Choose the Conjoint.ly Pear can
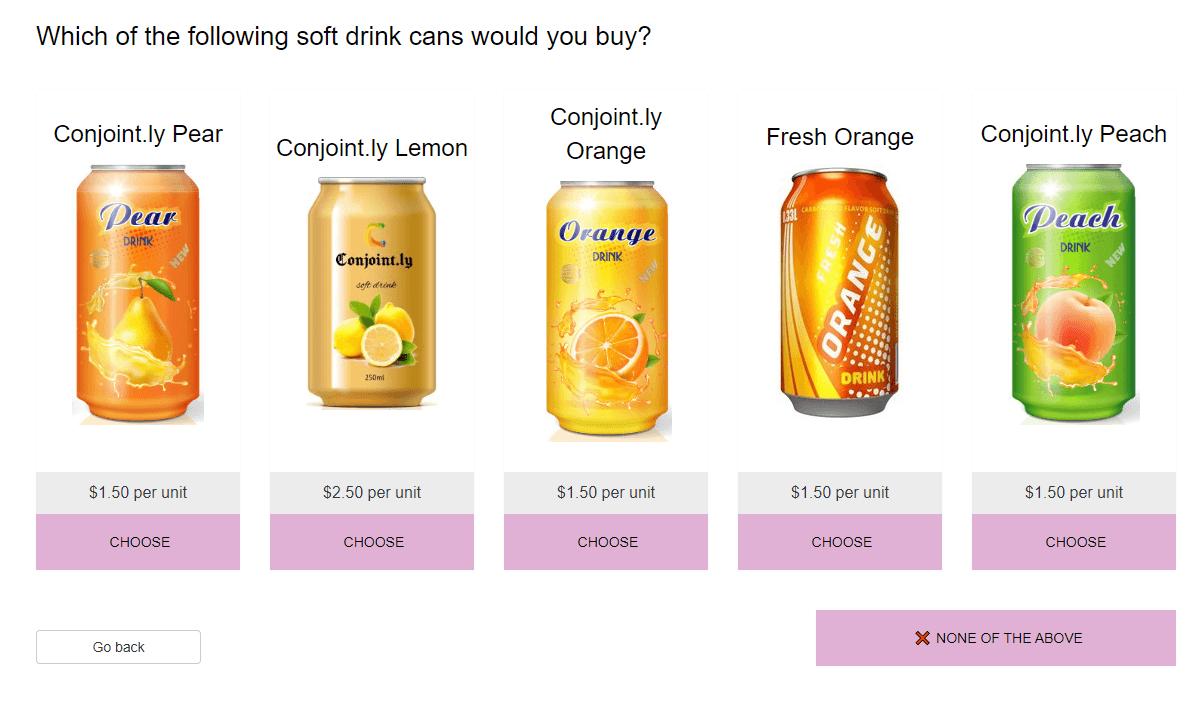The height and width of the screenshot is (718, 1198). point(137,541)
